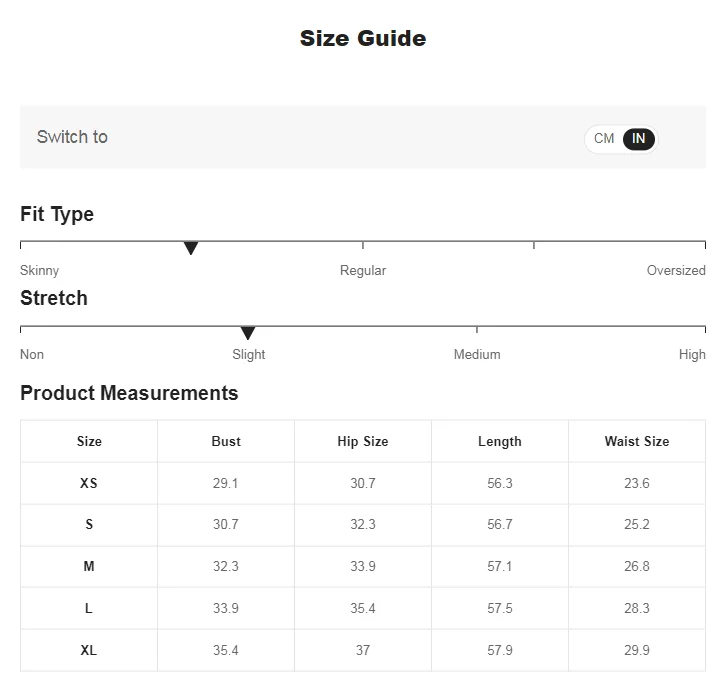
Task: Click the Stretch slider triangle marker
Action: (248, 333)
